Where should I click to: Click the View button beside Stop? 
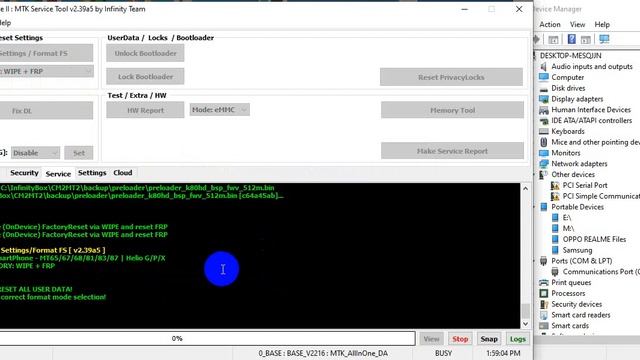(x=431, y=339)
